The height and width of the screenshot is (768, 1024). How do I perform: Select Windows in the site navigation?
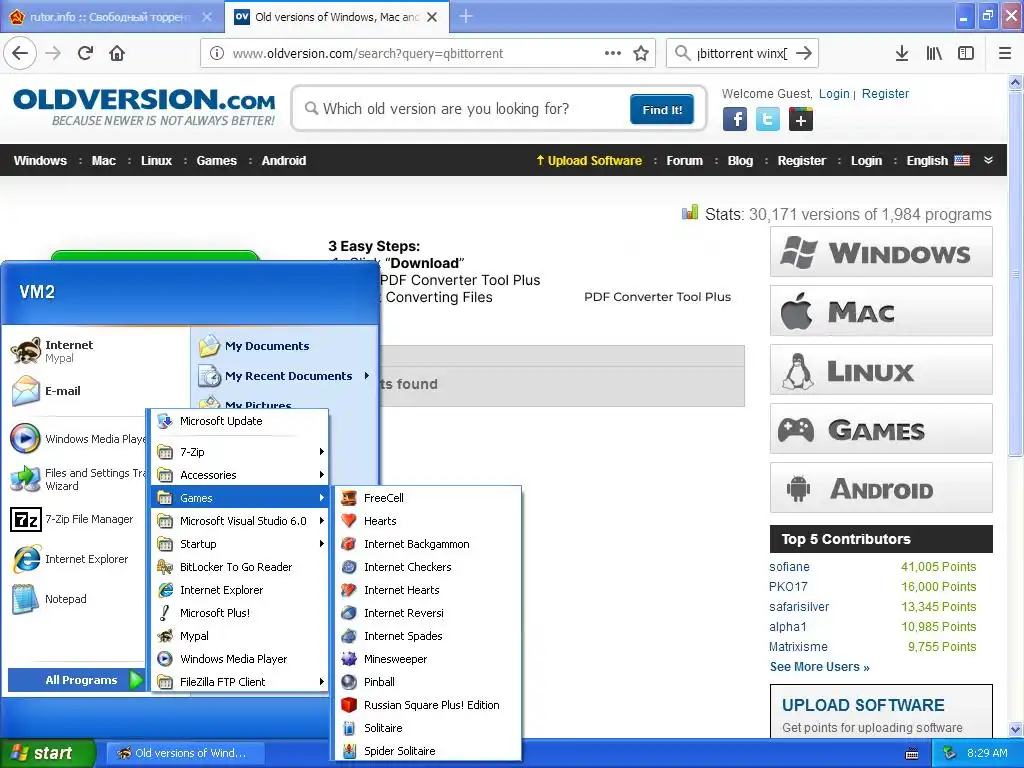click(x=40, y=161)
